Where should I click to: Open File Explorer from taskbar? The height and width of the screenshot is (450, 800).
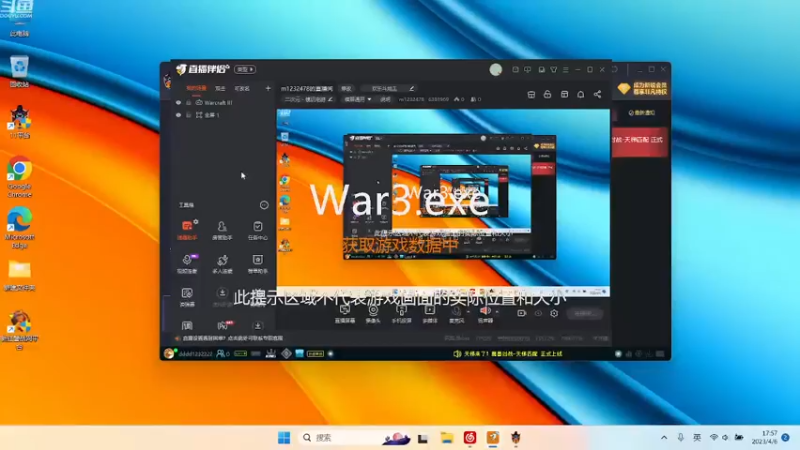click(447, 438)
